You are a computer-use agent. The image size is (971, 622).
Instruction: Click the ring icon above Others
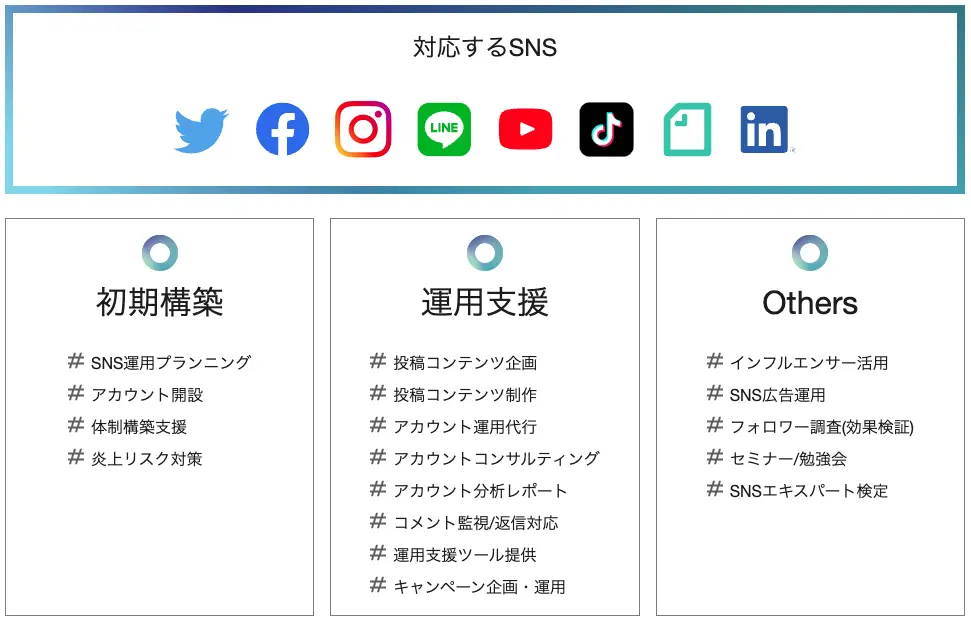pos(810,253)
